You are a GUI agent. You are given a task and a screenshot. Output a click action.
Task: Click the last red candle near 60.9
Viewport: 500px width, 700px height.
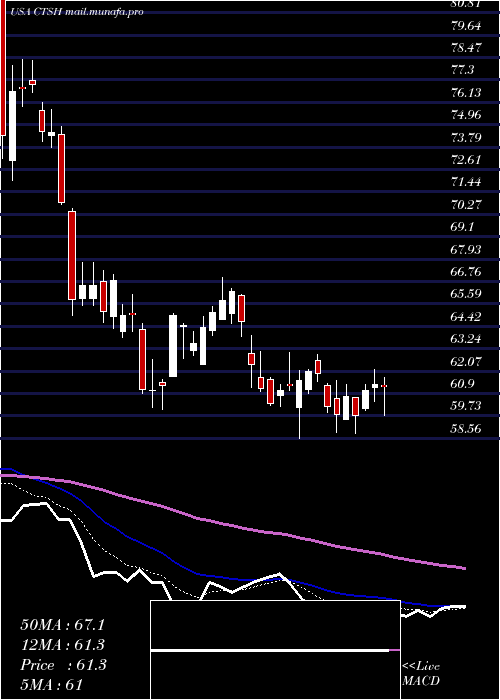[384, 386]
